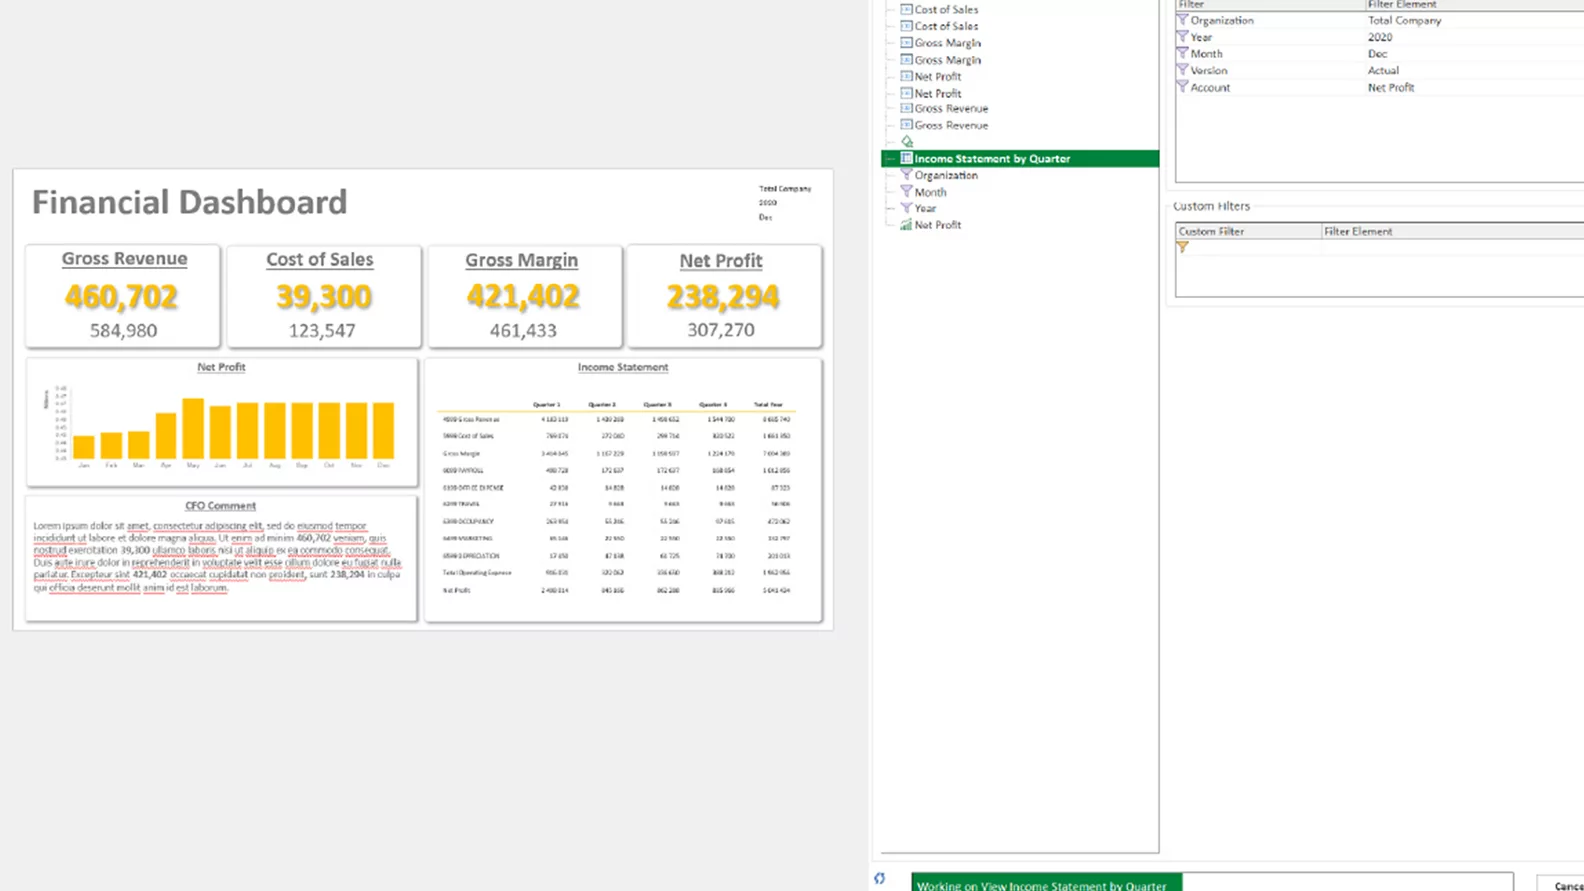Click the Net Profit bar chart
1584x891 pixels.
[221, 423]
